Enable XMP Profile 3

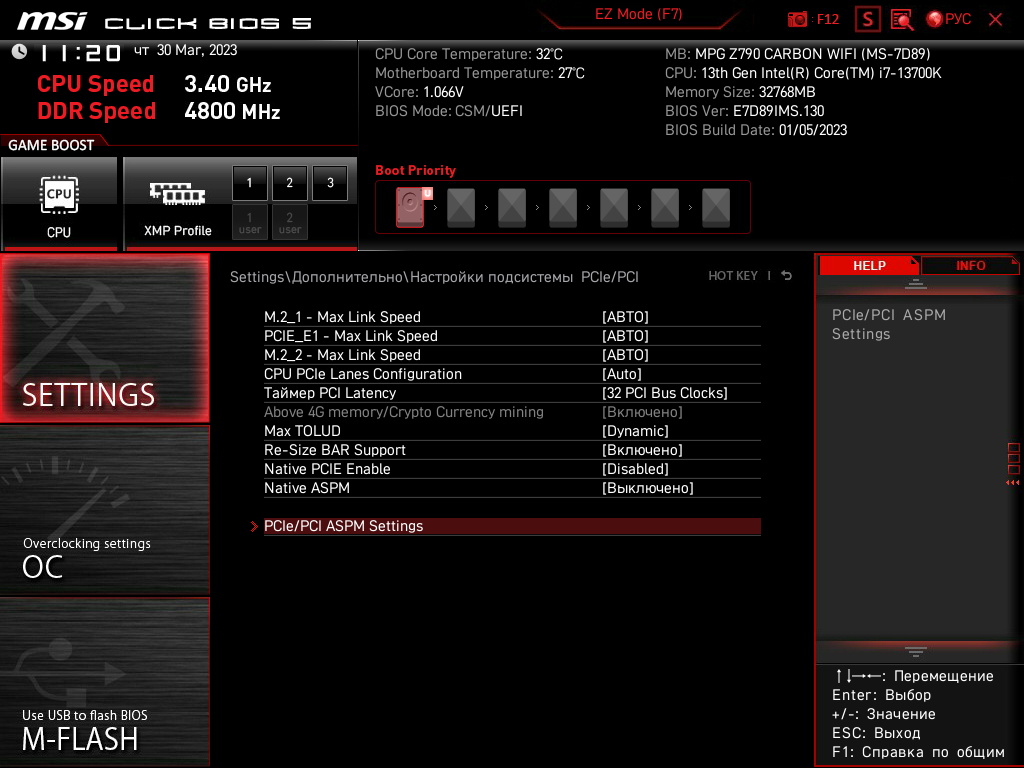tap(330, 183)
